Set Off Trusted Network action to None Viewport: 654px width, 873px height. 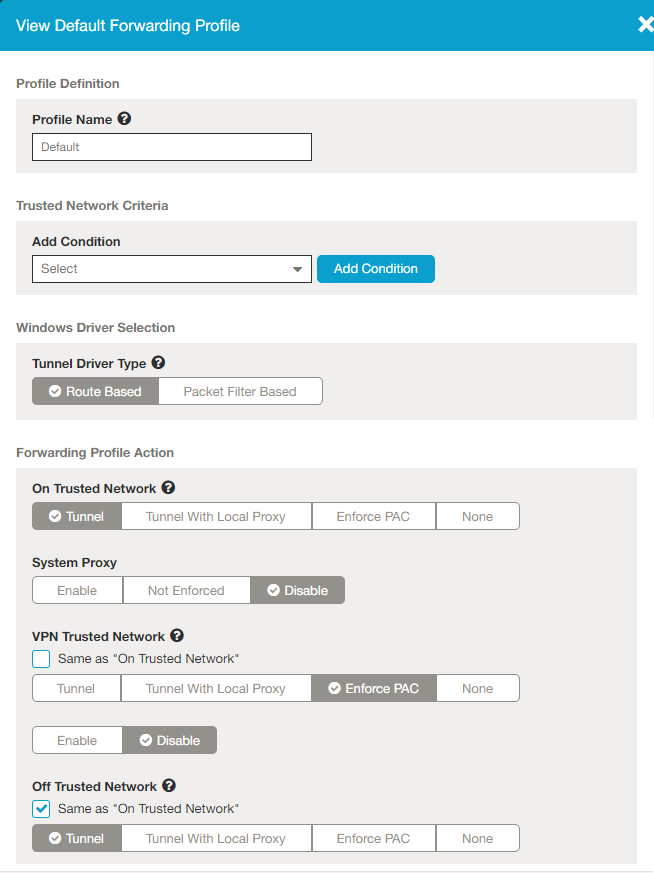point(477,838)
